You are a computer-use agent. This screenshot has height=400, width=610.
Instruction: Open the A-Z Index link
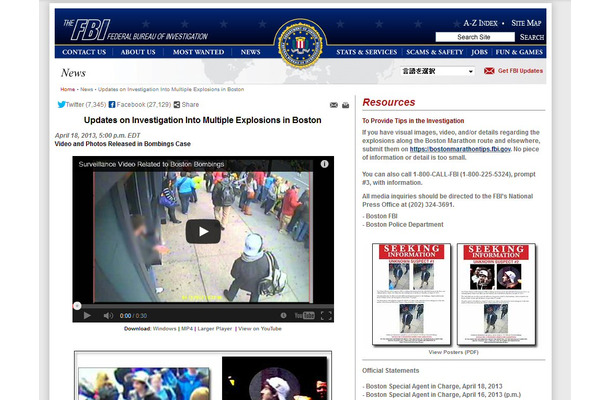click(480, 23)
